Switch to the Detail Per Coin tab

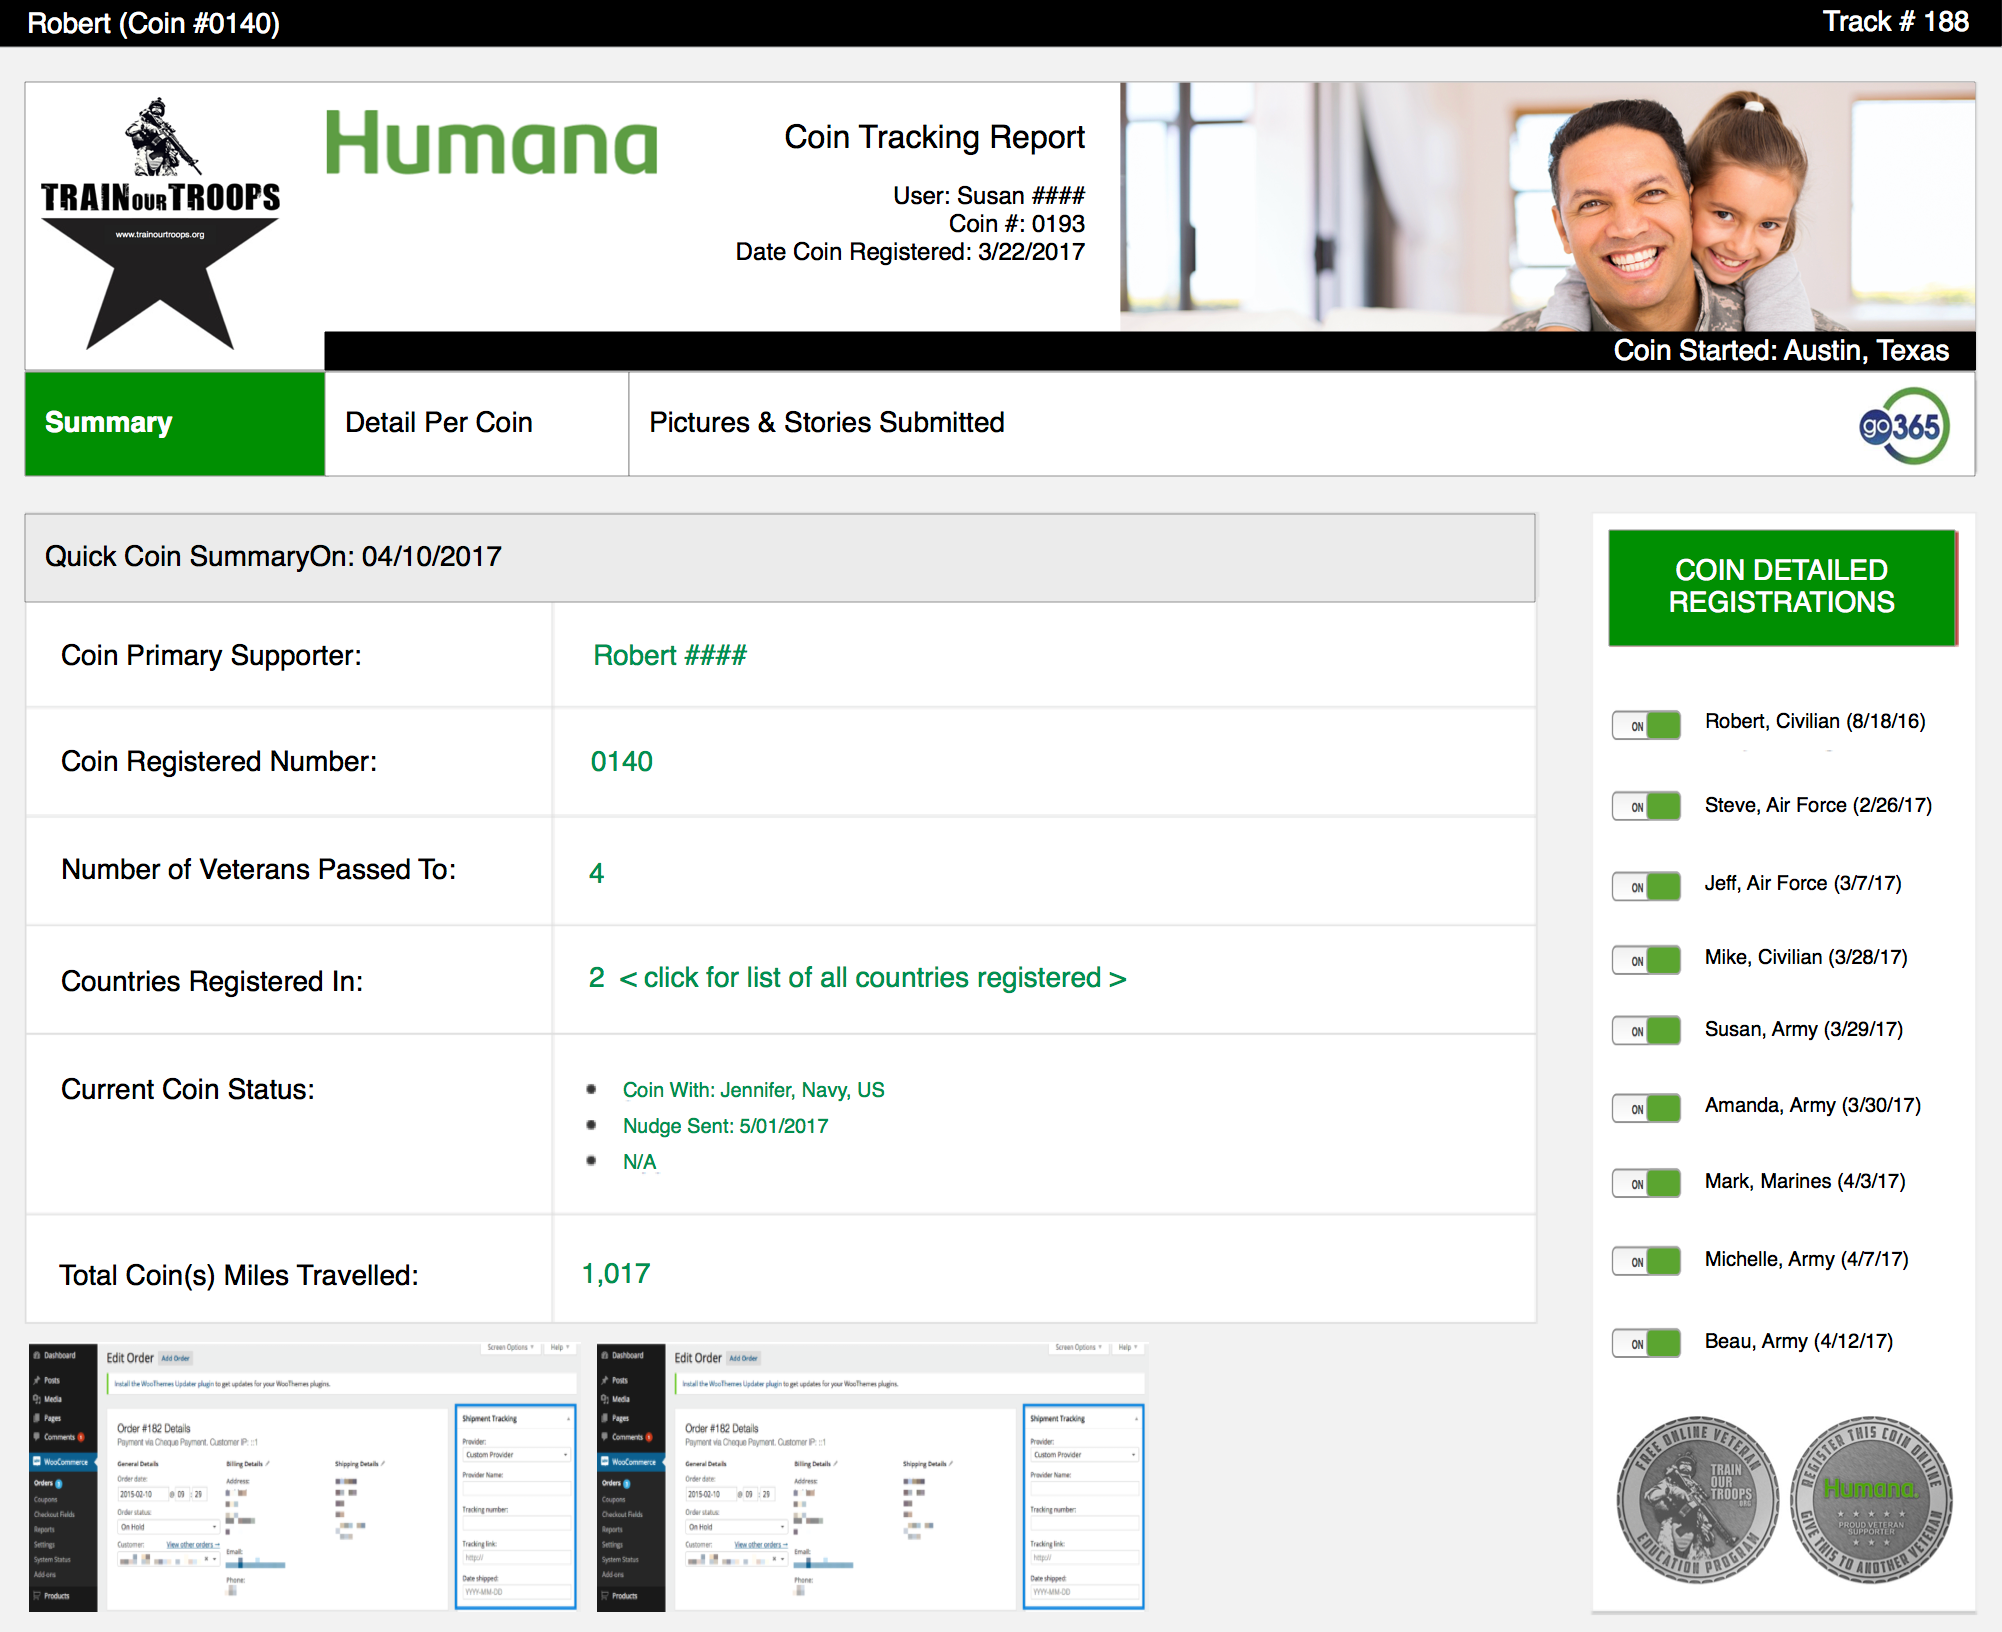[477, 423]
